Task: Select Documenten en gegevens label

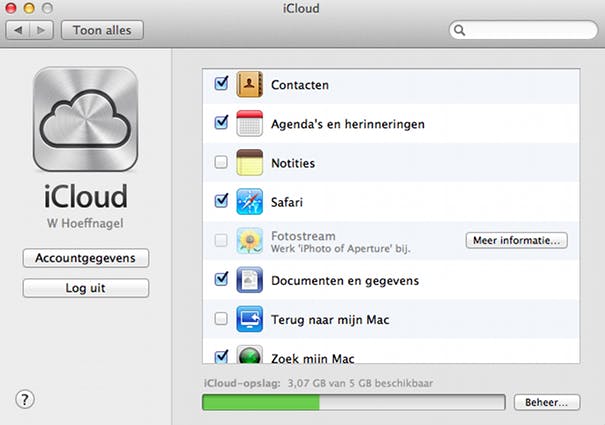Action: point(345,281)
